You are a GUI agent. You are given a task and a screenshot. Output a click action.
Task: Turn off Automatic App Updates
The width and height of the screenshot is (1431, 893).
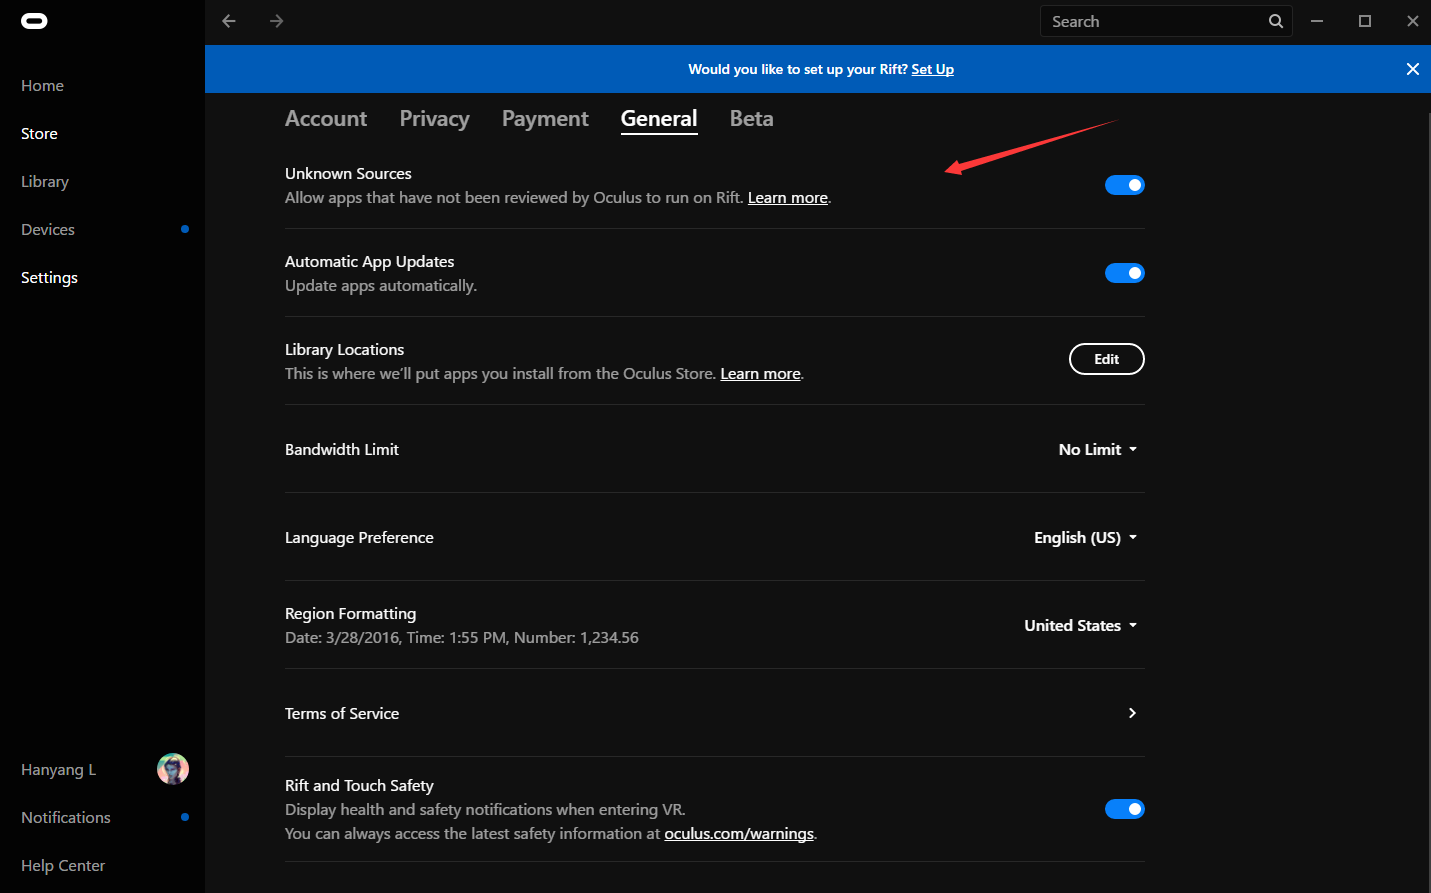(x=1124, y=273)
